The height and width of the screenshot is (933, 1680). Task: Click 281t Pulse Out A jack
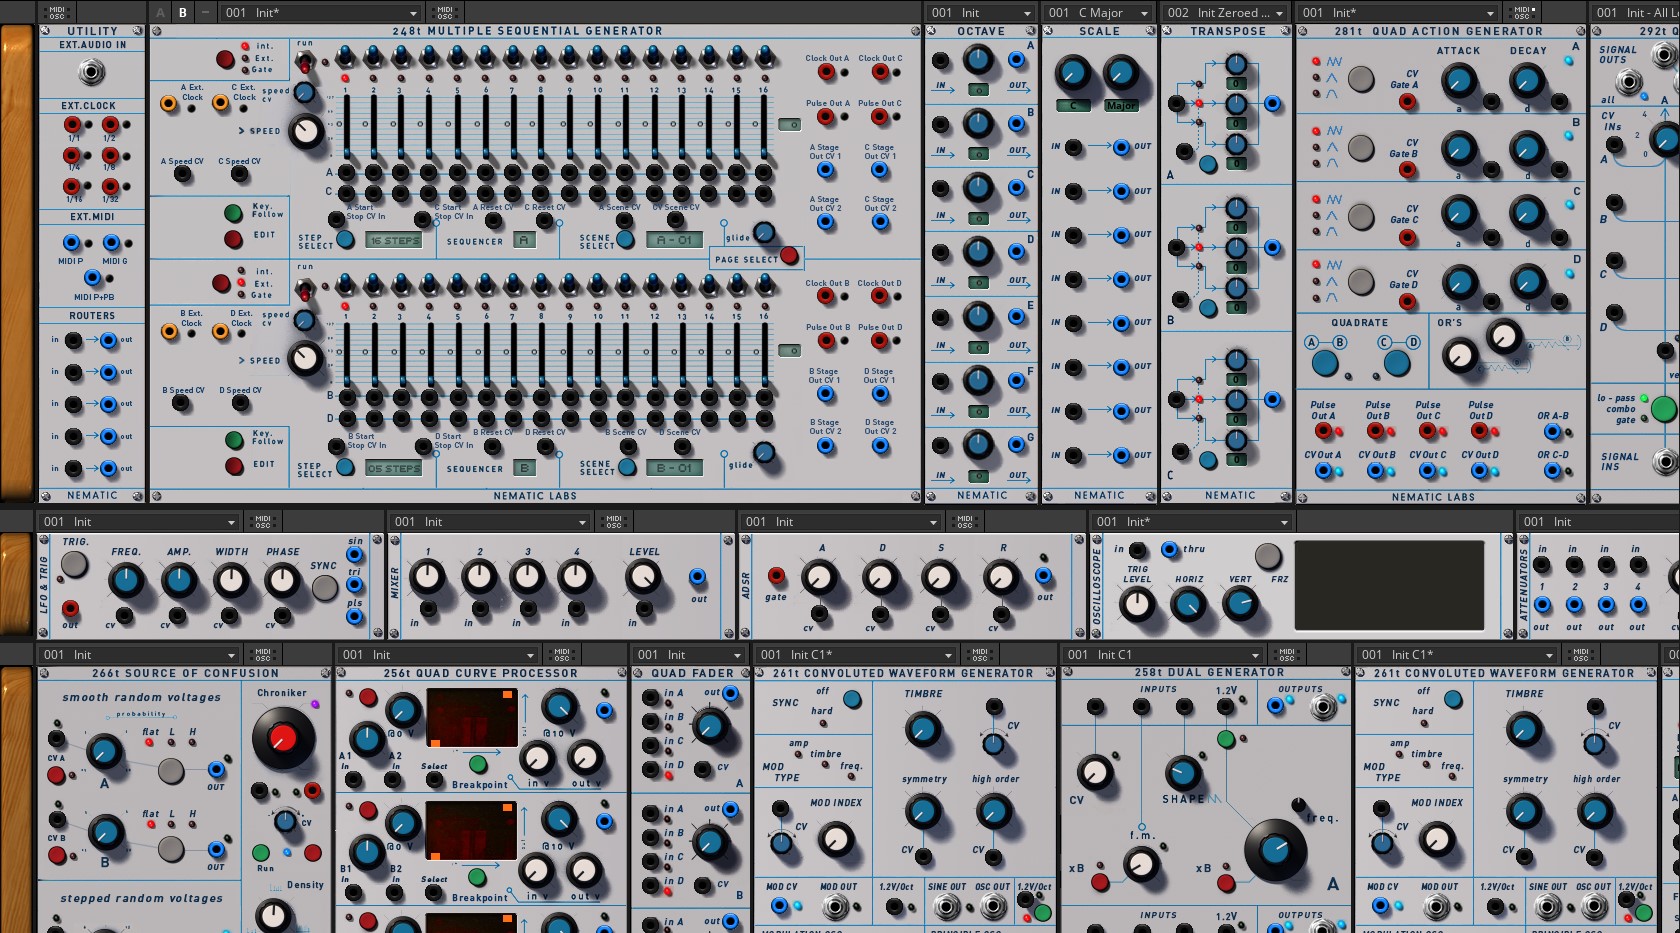pos(1322,431)
